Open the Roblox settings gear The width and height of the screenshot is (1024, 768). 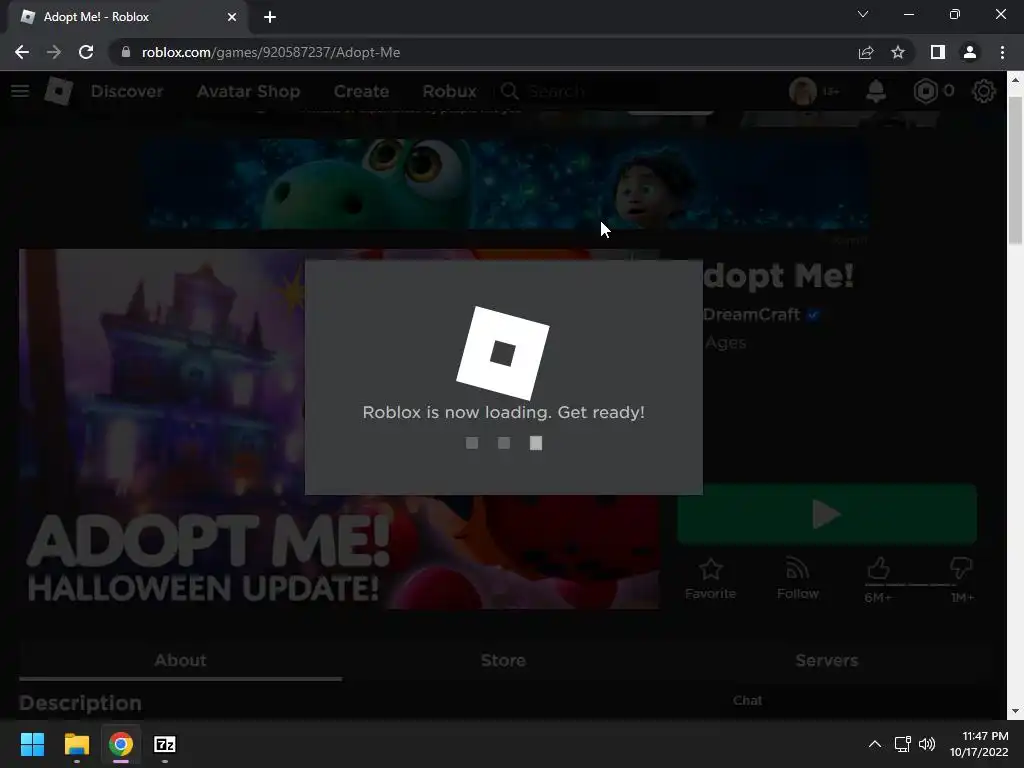pyautogui.click(x=984, y=91)
